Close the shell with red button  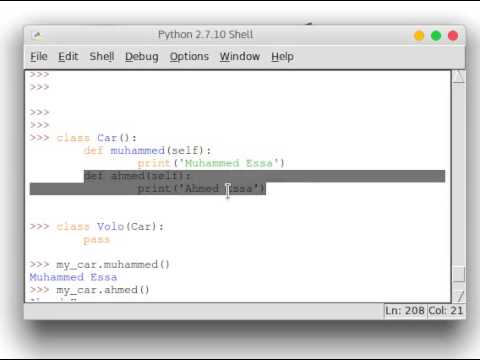click(453, 36)
